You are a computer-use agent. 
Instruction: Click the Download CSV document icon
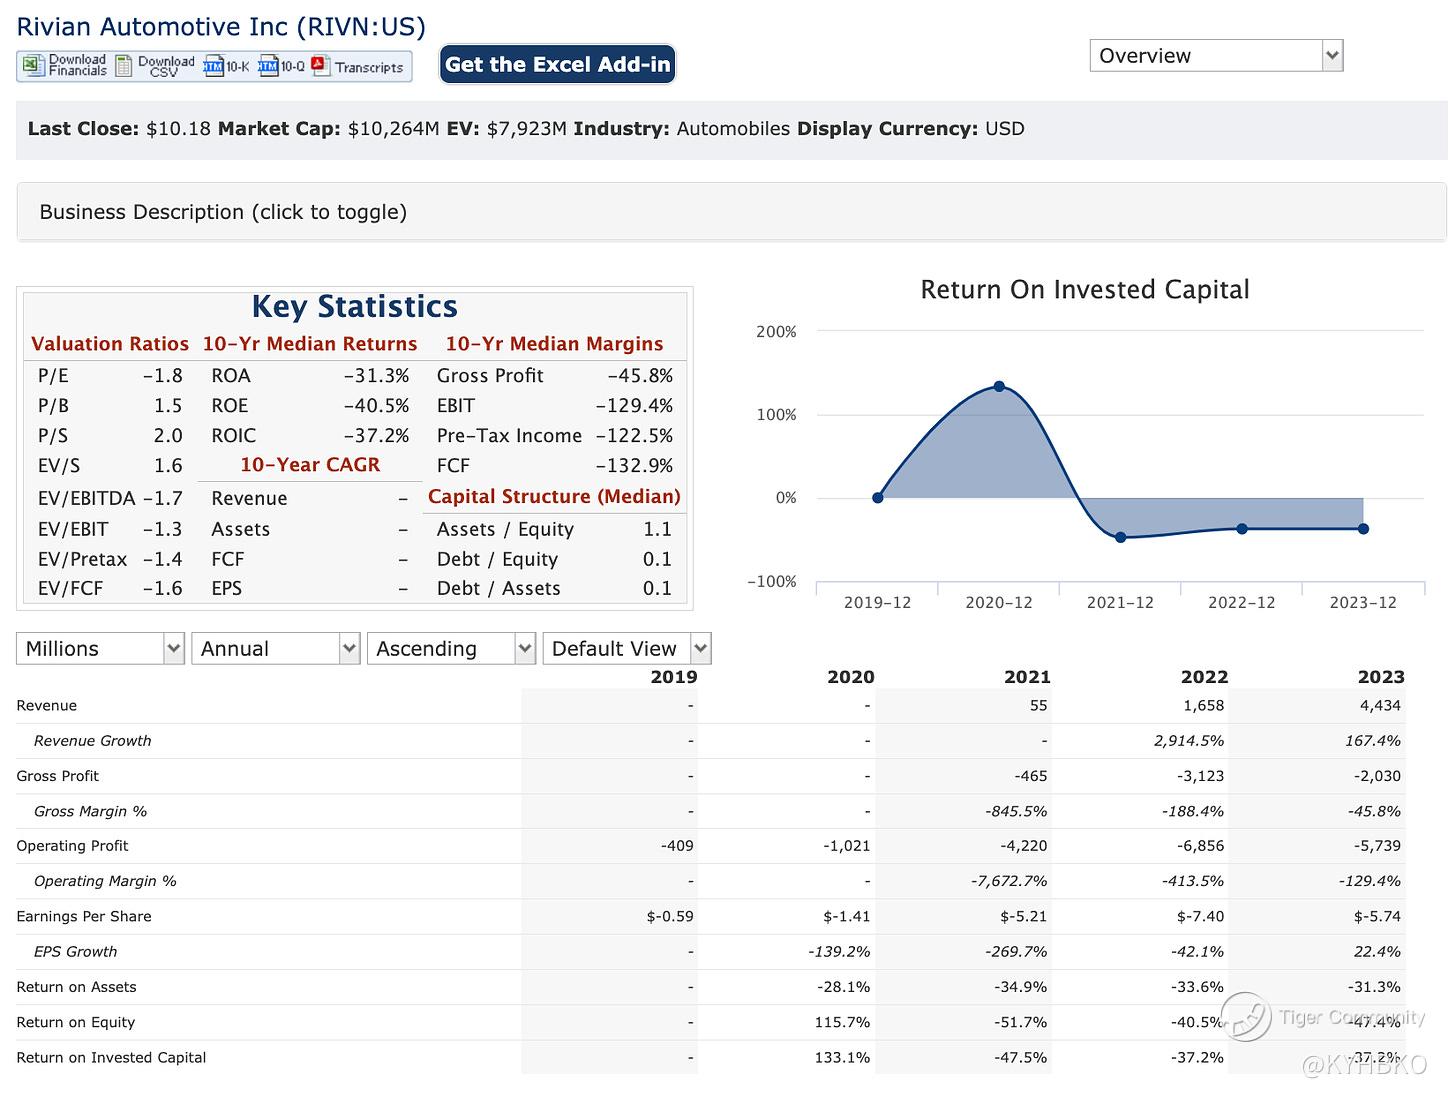tap(124, 66)
